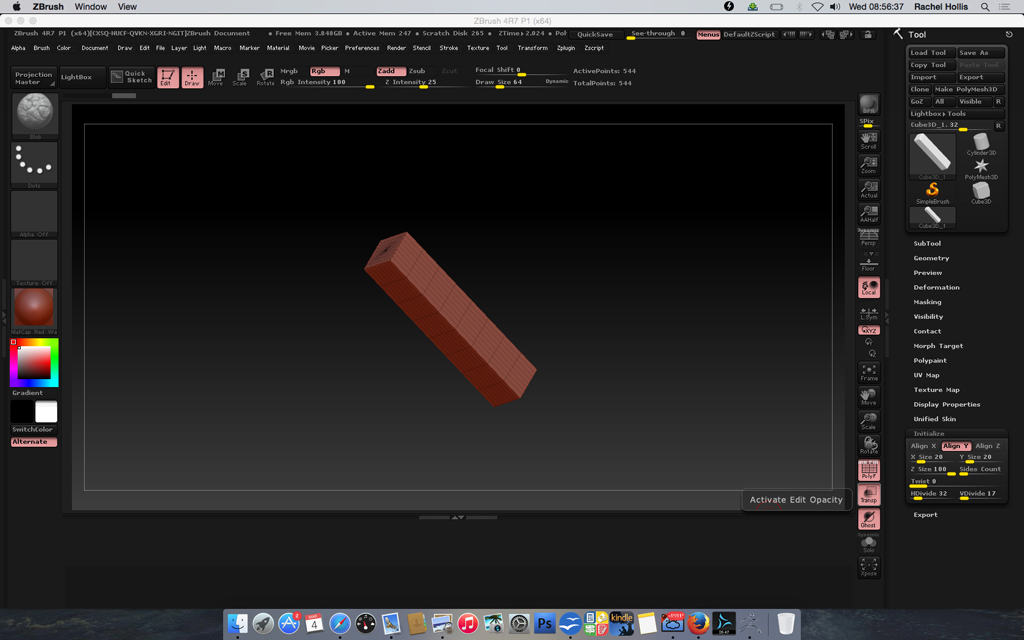Click the Save As button
This screenshot has height=640, width=1024.
(981, 53)
